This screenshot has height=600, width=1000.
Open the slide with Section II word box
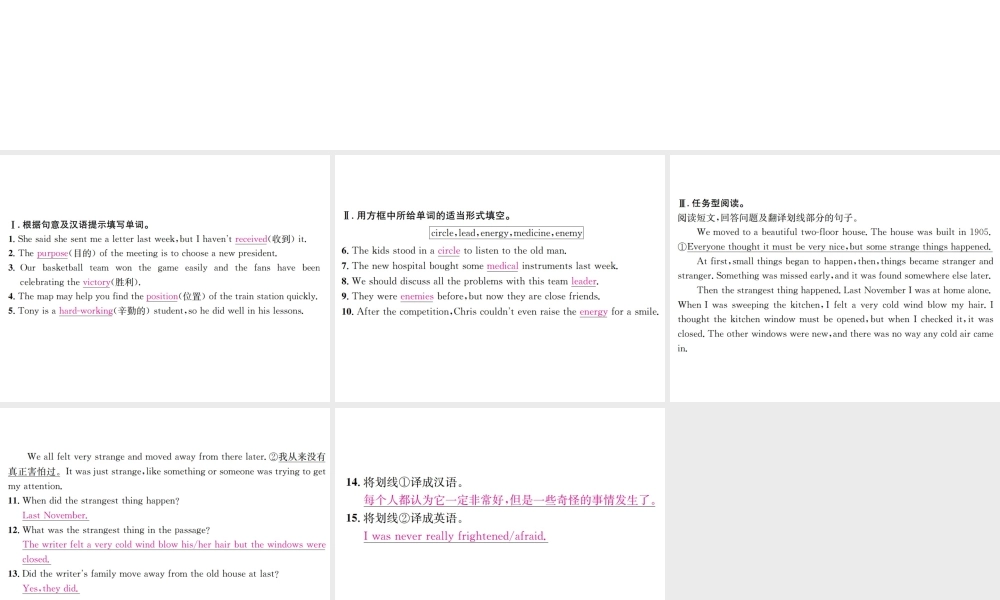coord(499,278)
